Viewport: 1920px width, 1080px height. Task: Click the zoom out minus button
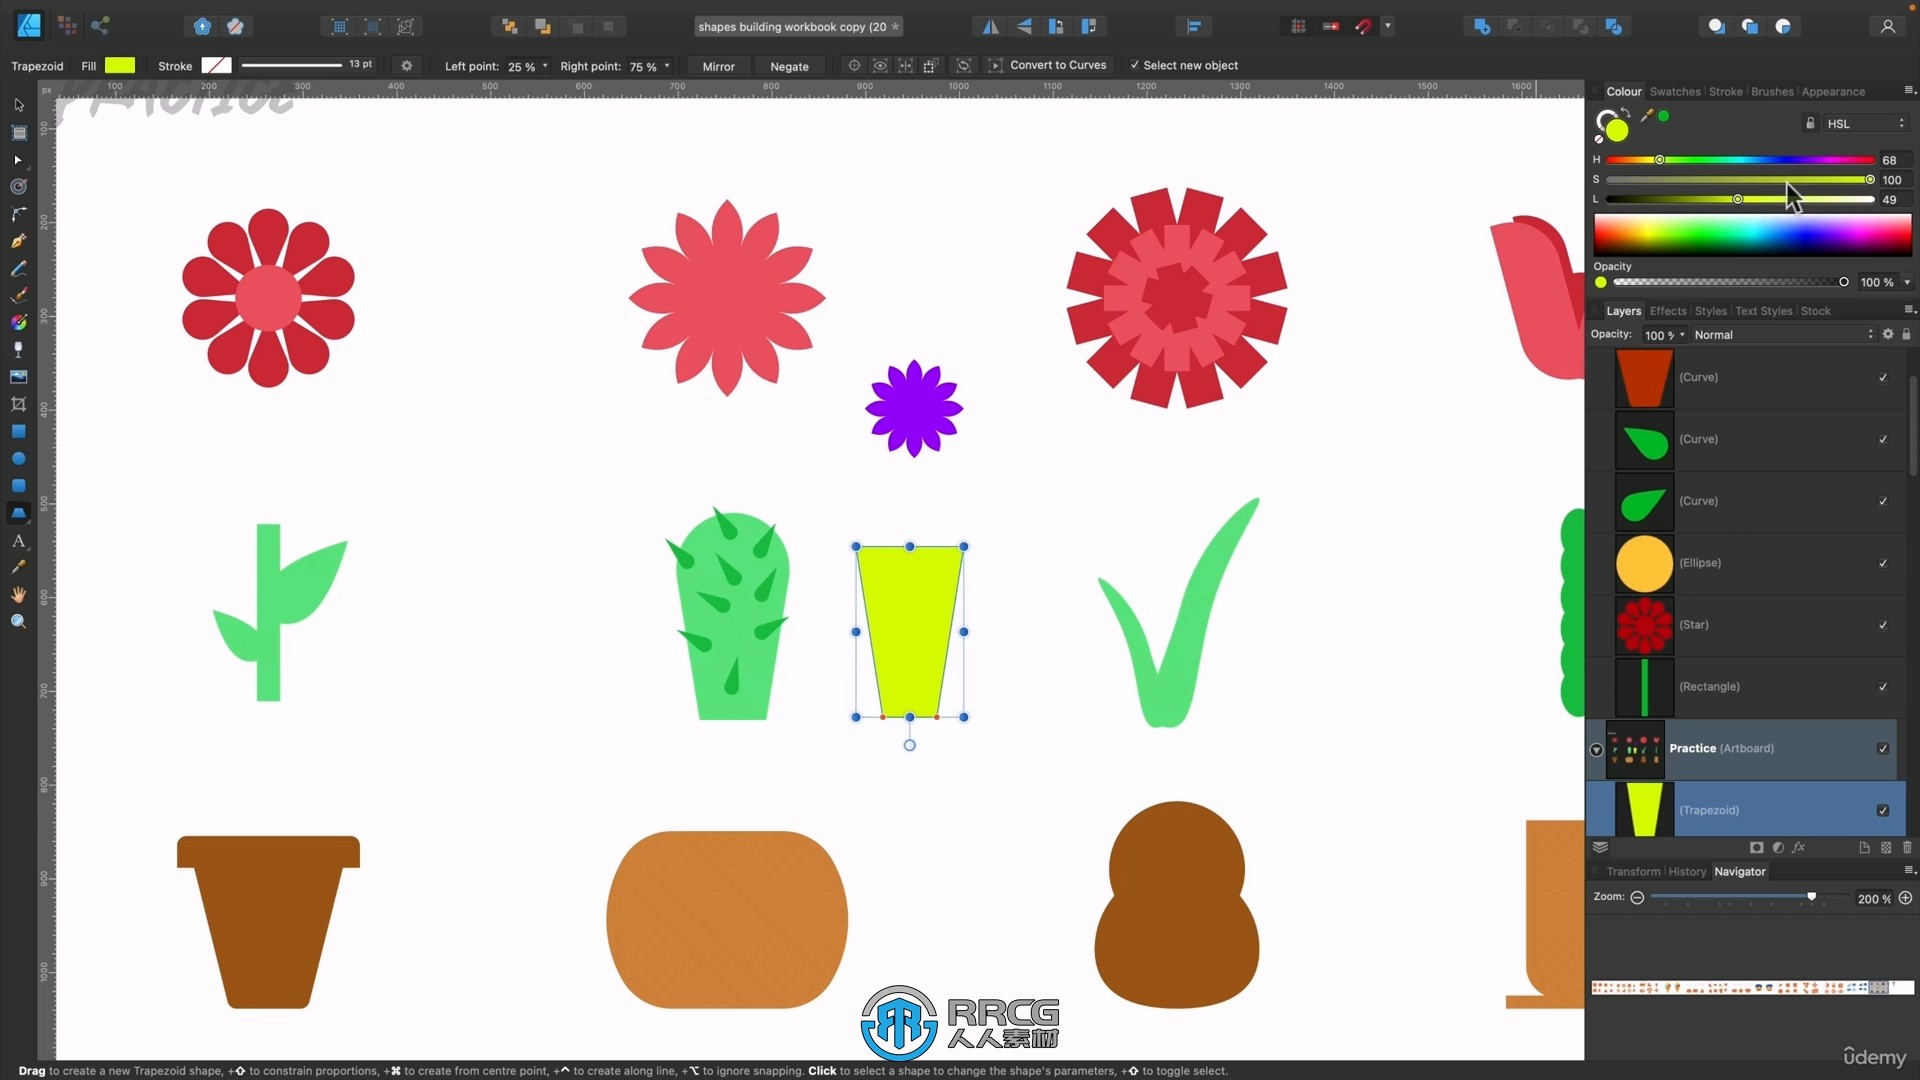pyautogui.click(x=1637, y=898)
